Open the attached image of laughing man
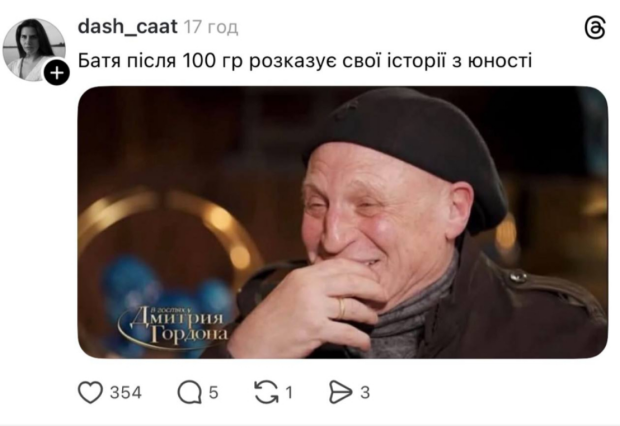The image size is (620, 426). [342, 222]
